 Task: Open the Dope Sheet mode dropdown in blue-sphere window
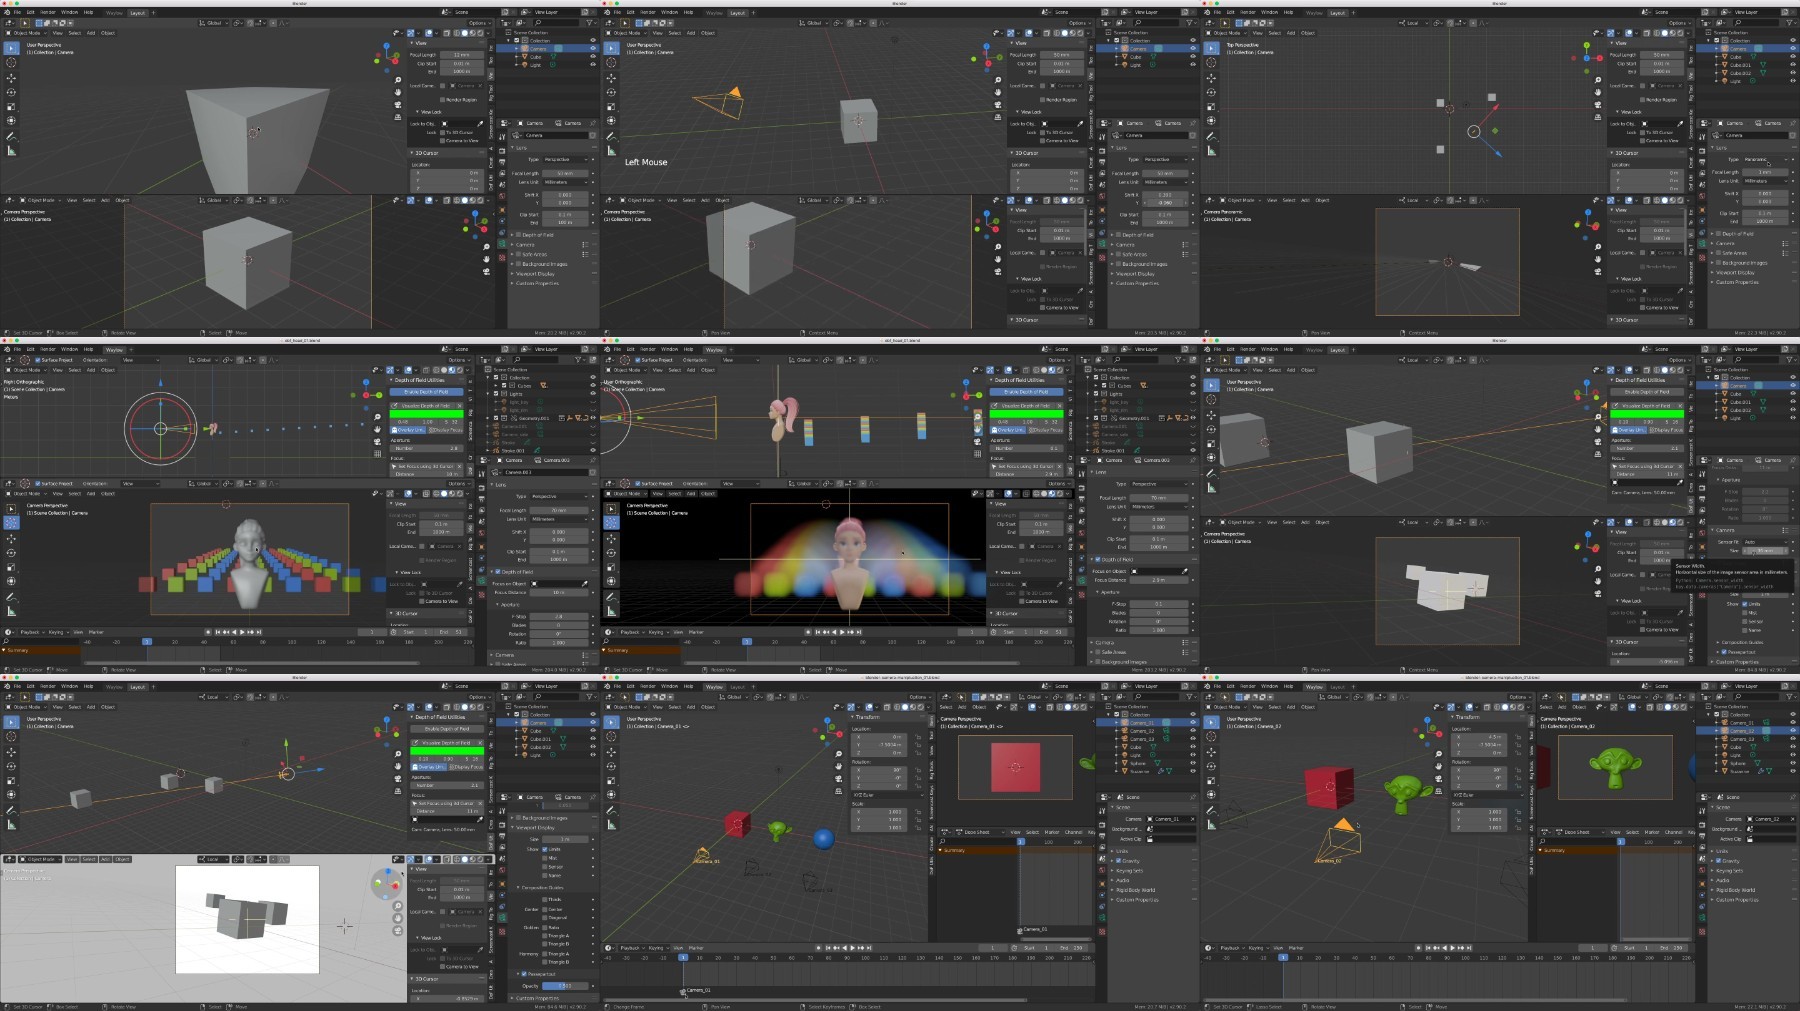pos(980,832)
